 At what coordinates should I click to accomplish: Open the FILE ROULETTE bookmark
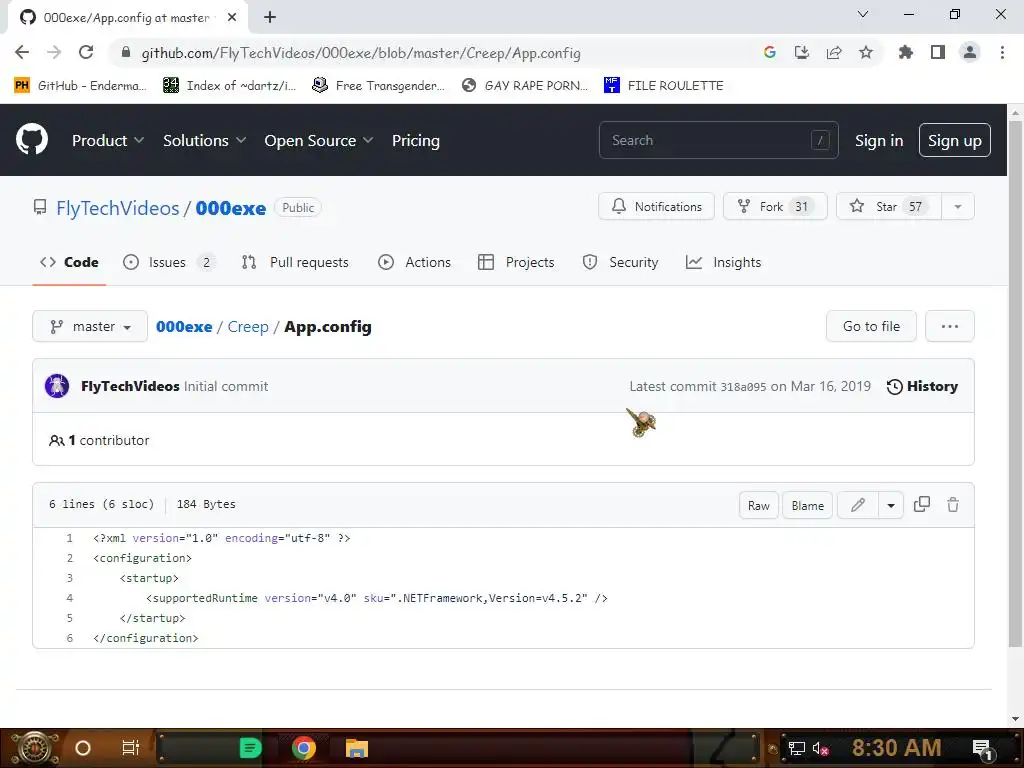pyautogui.click(x=663, y=85)
